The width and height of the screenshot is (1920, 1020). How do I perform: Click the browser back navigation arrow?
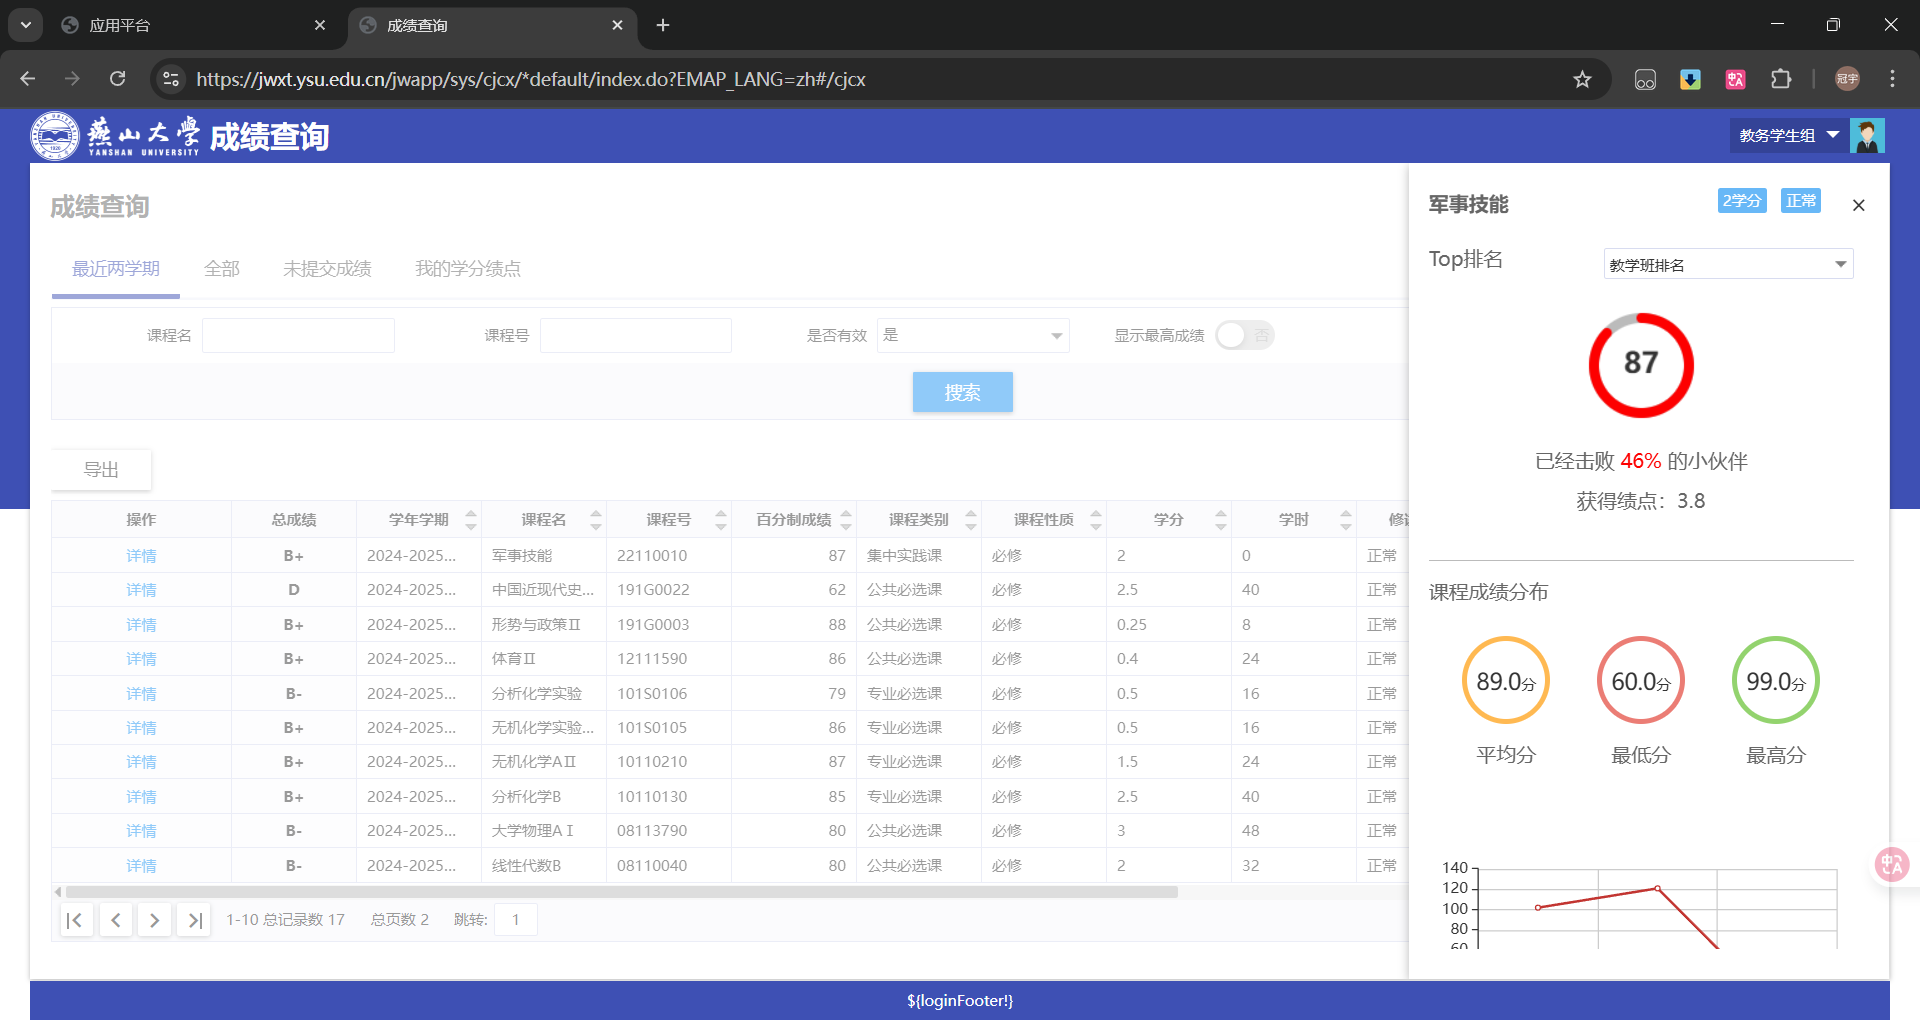click(x=27, y=79)
